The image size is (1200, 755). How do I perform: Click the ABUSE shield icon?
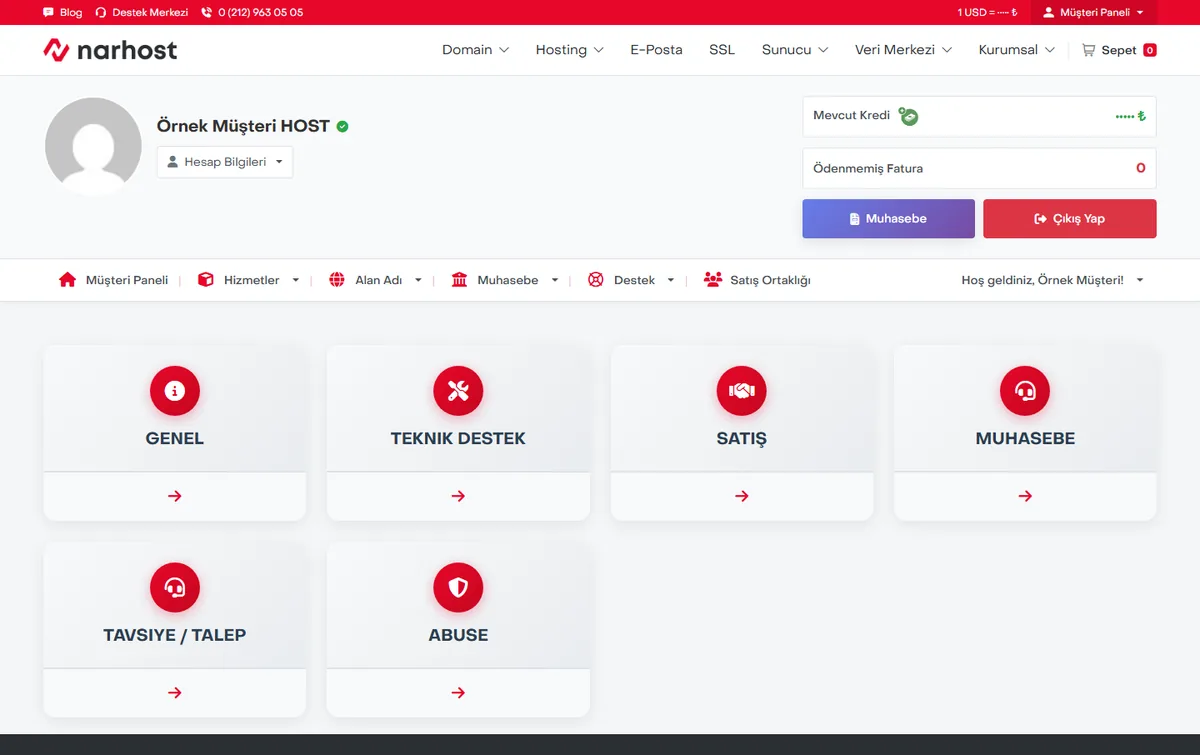pos(458,588)
